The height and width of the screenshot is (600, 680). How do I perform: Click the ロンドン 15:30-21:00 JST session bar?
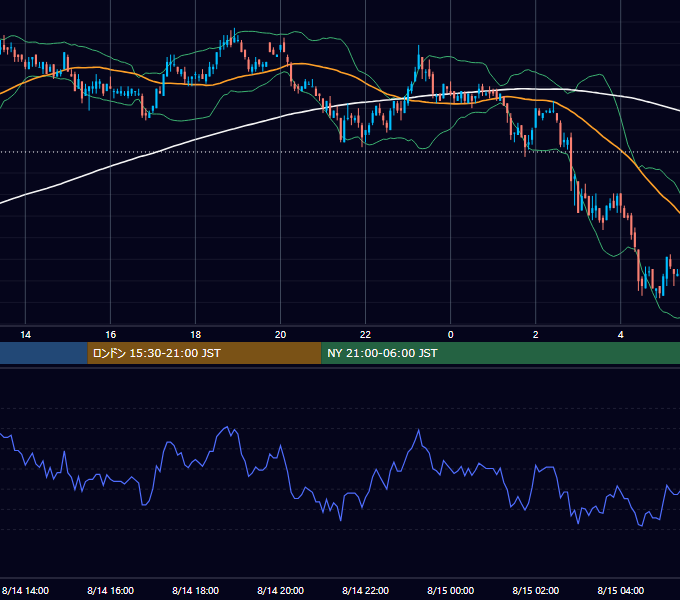pos(204,353)
